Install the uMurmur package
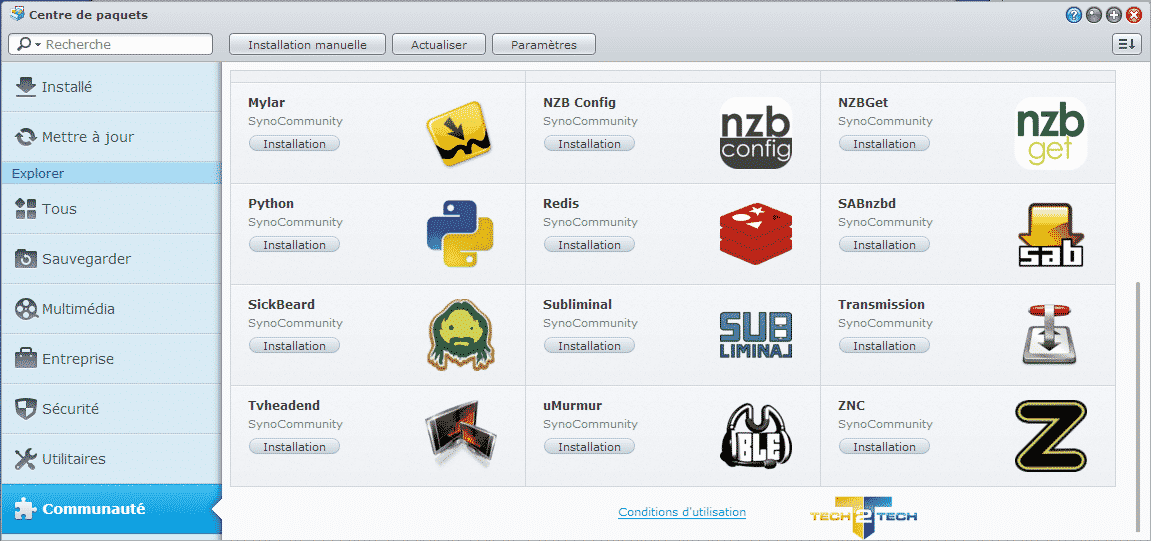Screen dimensions: 1151x541 [x=589, y=446]
